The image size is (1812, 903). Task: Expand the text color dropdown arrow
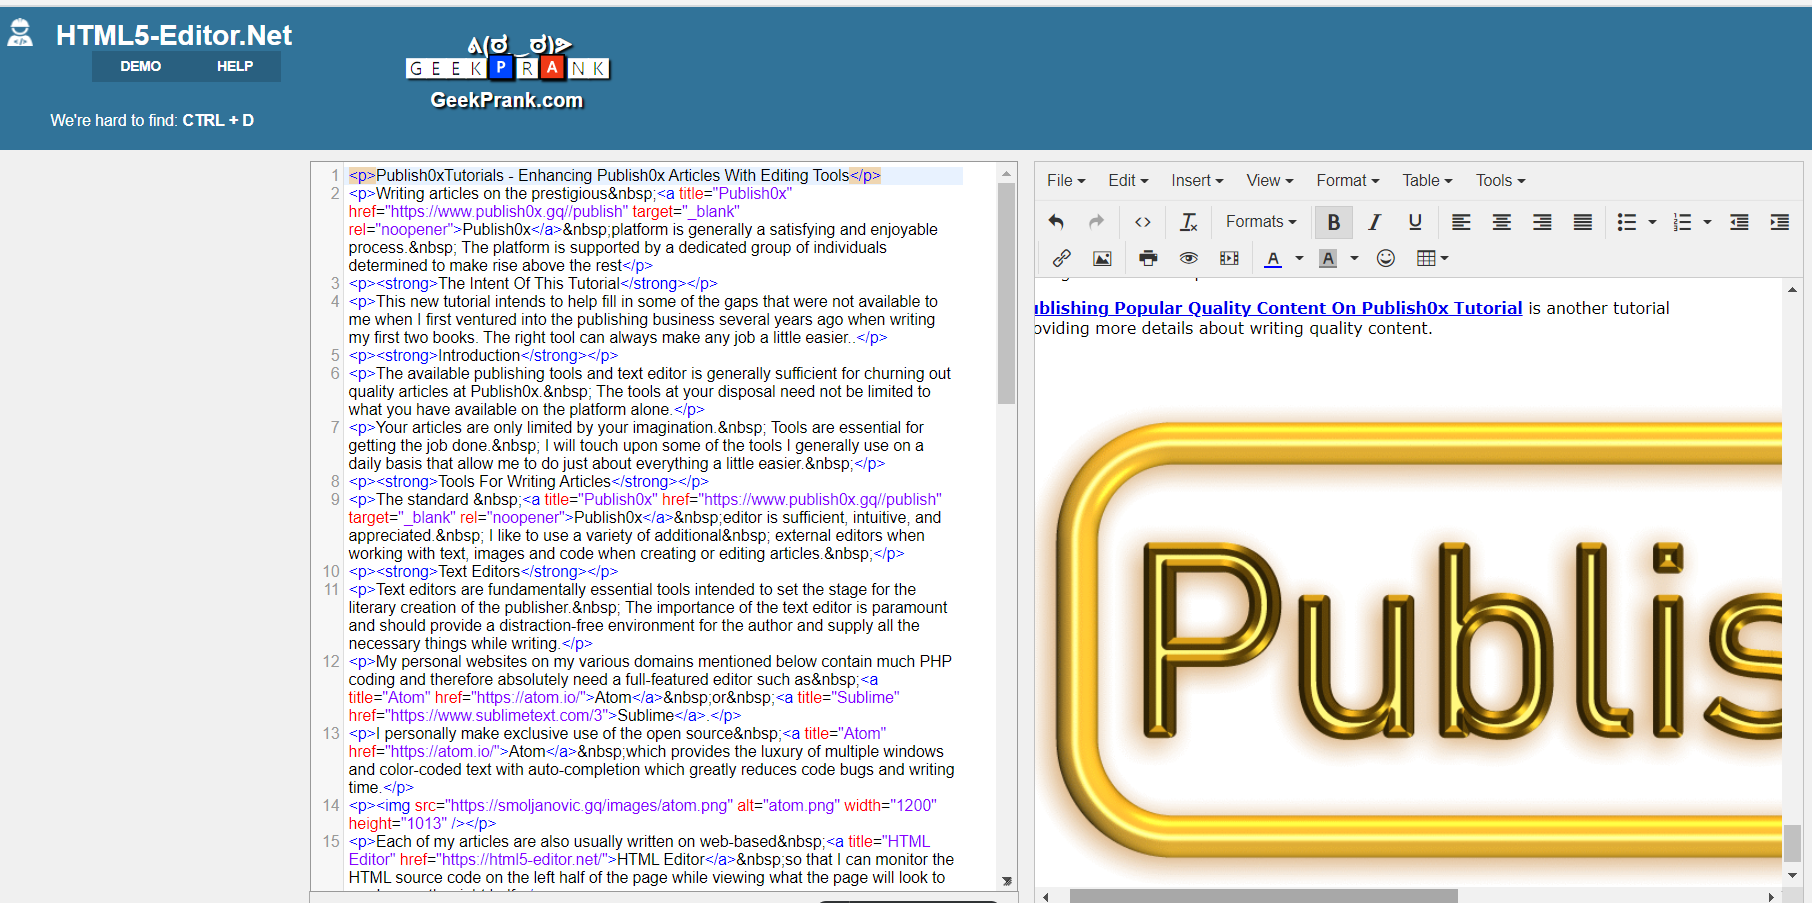pos(1298,258)
